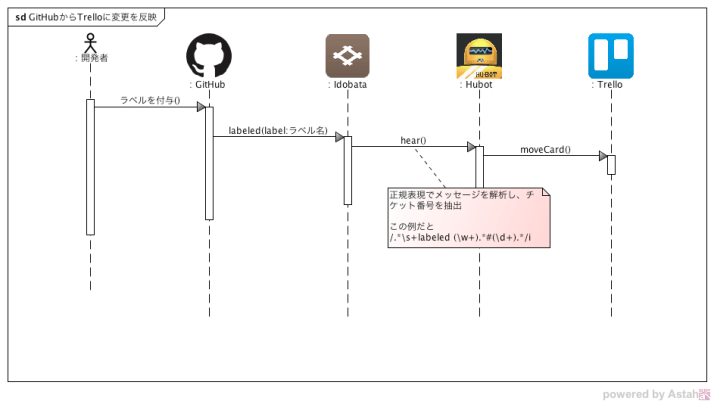Select the activation bar on Idobata lifeline
This screenshot has width=714, height=404.
348,170
